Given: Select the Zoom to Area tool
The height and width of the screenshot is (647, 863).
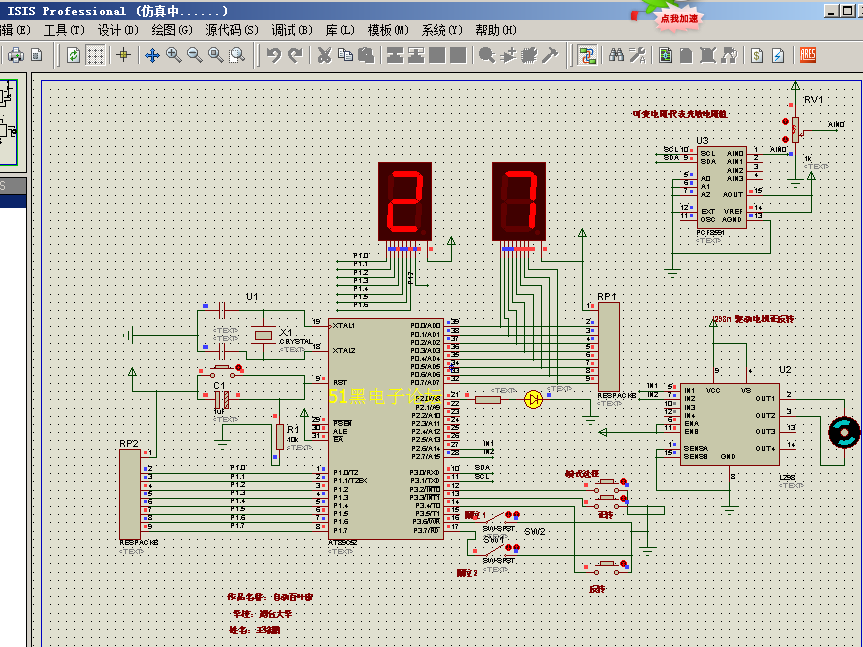Looking at the screenshot, I should tap(237, 55).
